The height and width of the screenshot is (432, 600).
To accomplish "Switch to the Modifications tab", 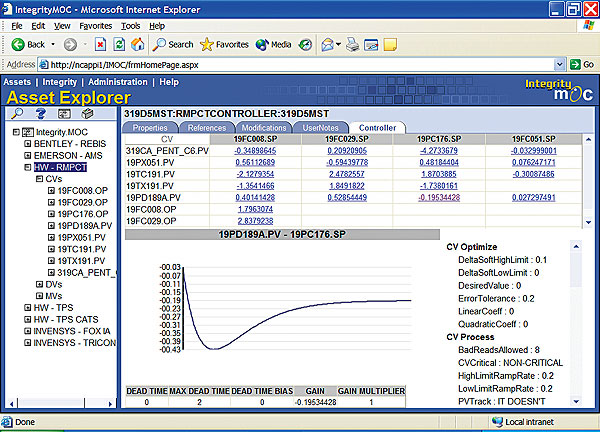I will (x=264, y=128).
